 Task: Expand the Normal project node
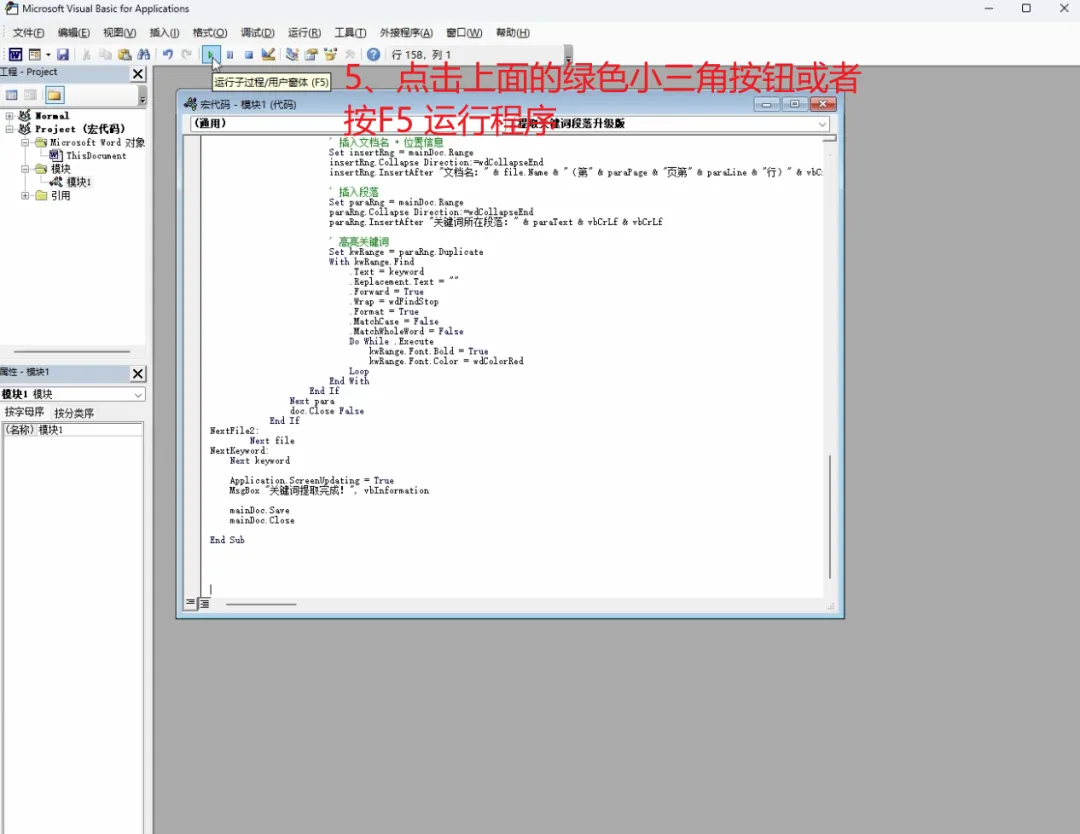pyautogui.click(x=10, y=116)
